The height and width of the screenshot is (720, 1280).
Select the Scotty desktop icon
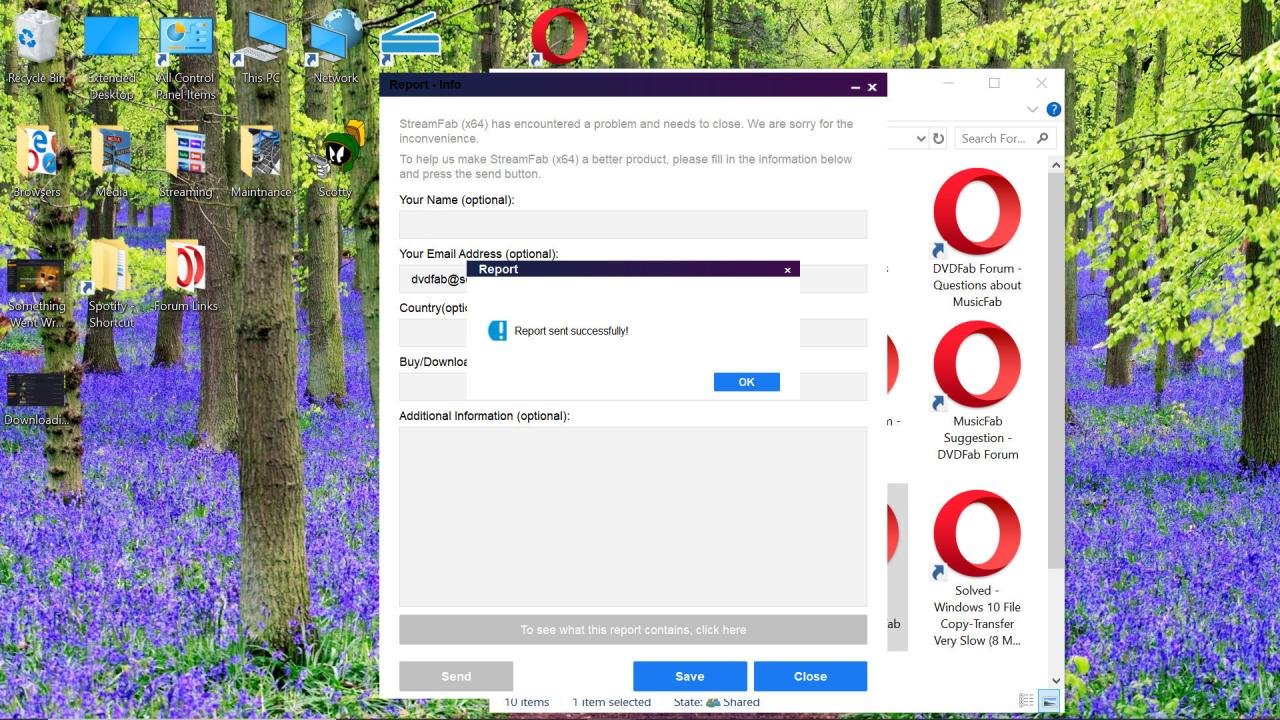[x=335, y=160]
